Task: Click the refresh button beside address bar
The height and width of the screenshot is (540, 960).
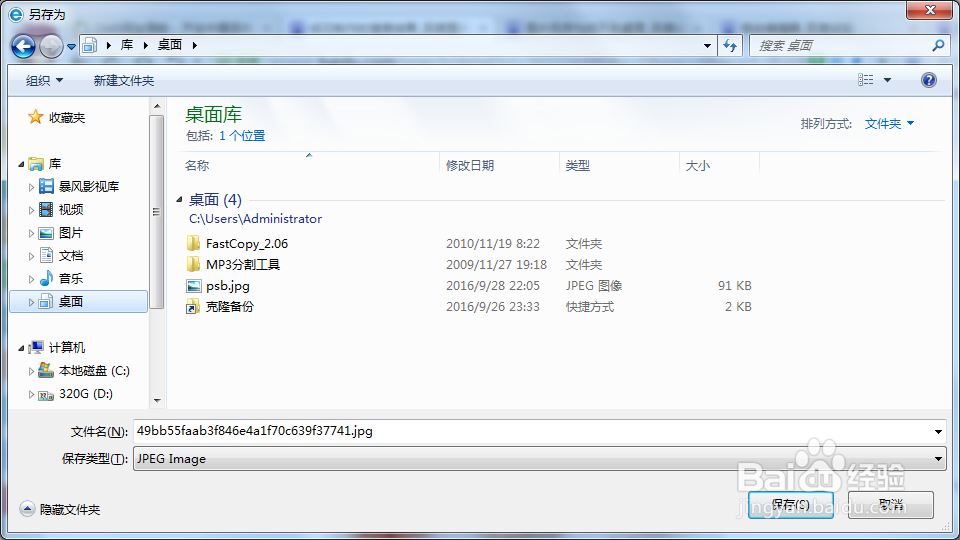Action: (730, 45)
